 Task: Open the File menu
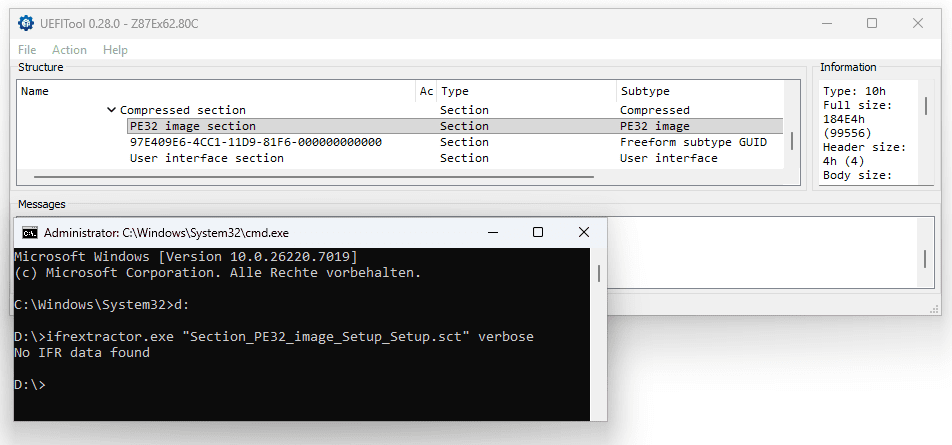(27, 50)
